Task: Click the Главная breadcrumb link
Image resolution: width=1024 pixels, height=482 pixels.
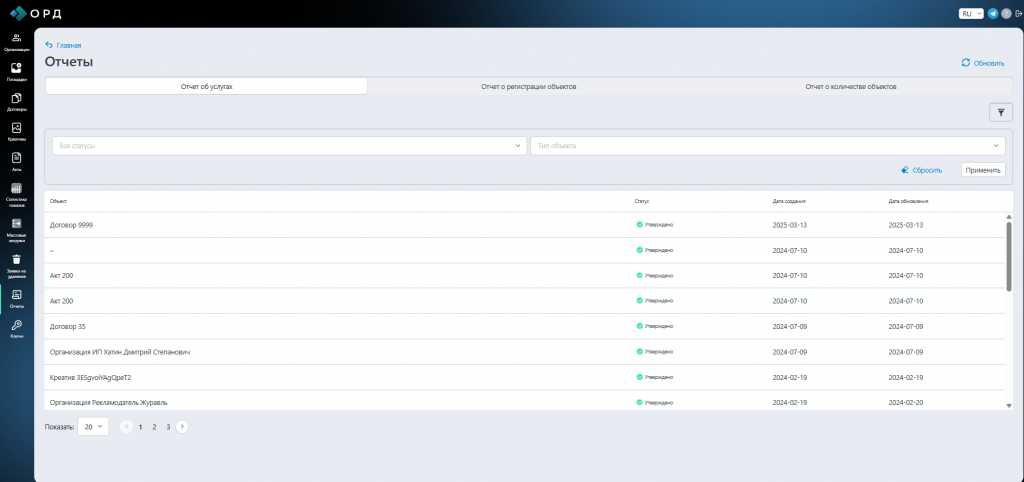Action: [69, 45]
